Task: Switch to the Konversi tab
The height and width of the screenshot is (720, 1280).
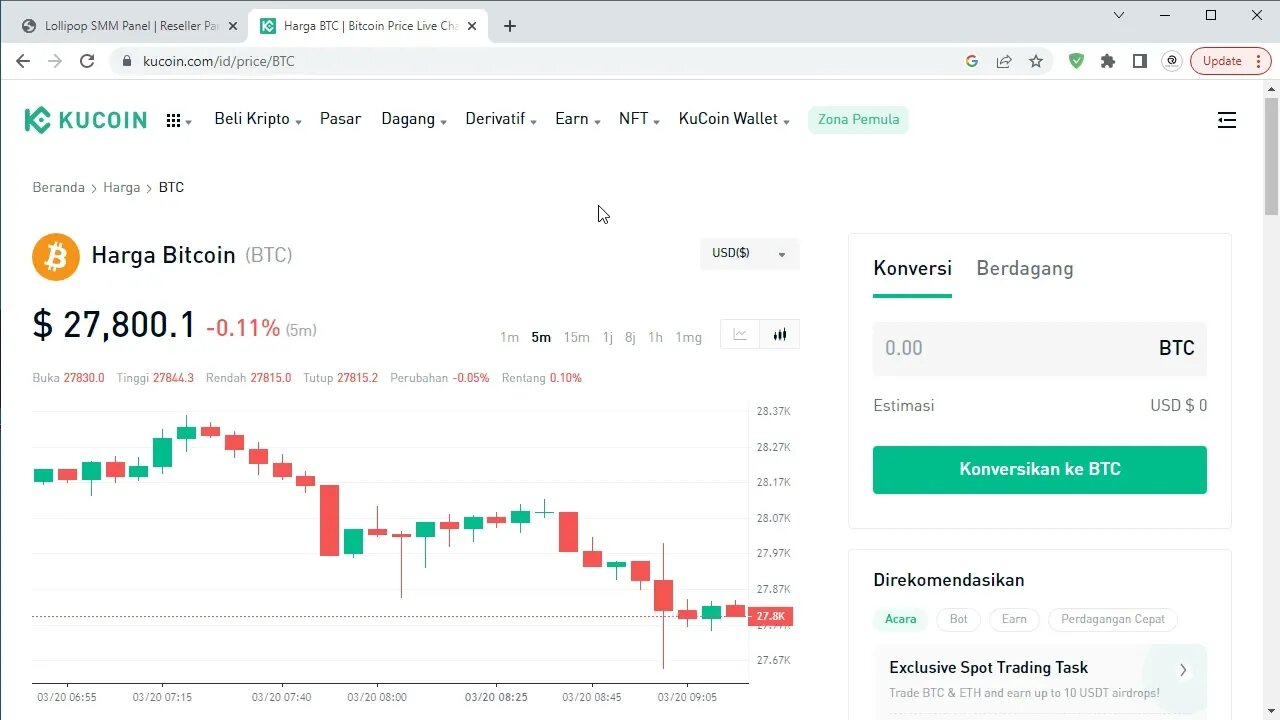Action: click(912, 268)
